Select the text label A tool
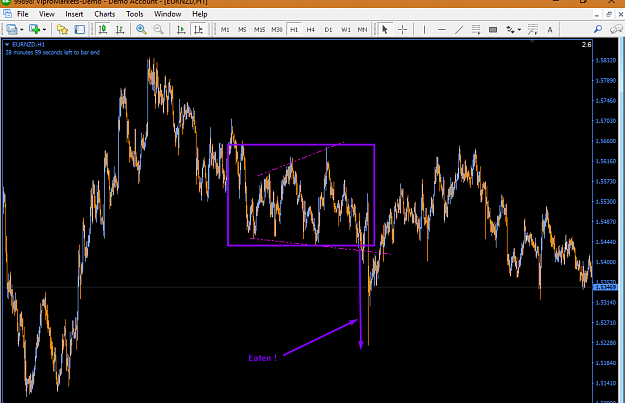The height and width of the screenshot is (403, 625). pyautogui.click(x=550, y=29)
